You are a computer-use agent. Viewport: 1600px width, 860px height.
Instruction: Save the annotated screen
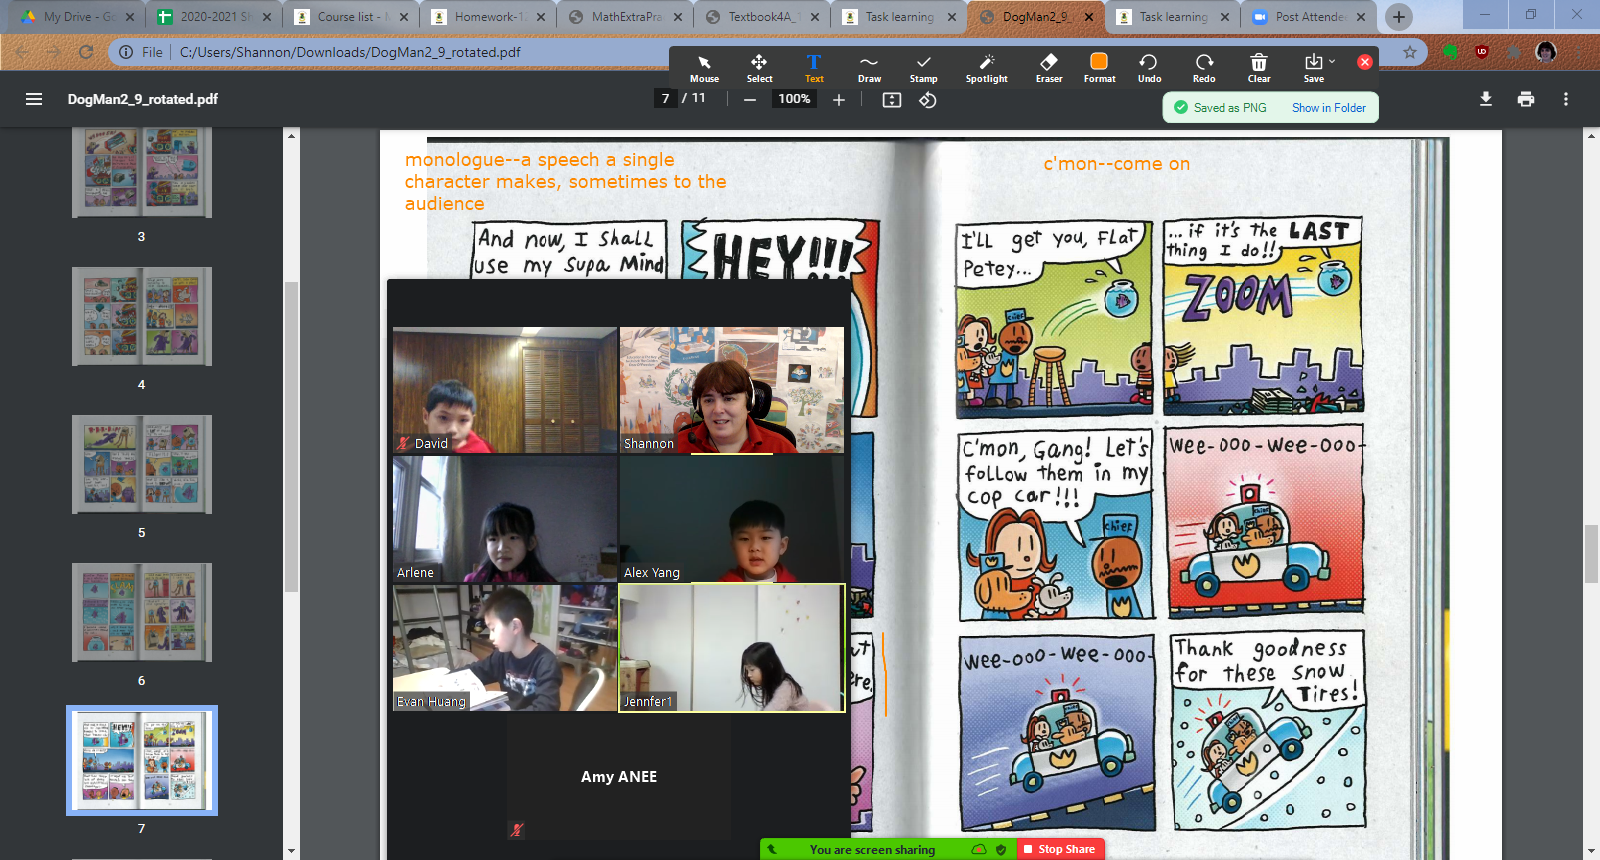pos(1313,68)
